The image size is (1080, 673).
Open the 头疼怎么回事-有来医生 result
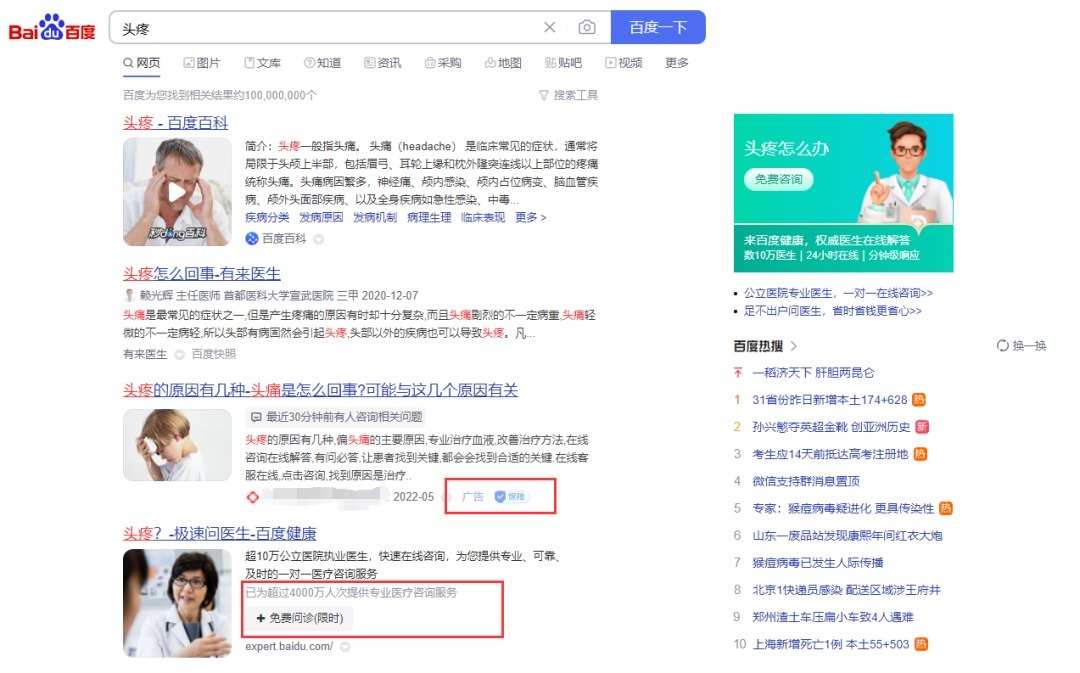pyautogui.click(x=201, y=273)
